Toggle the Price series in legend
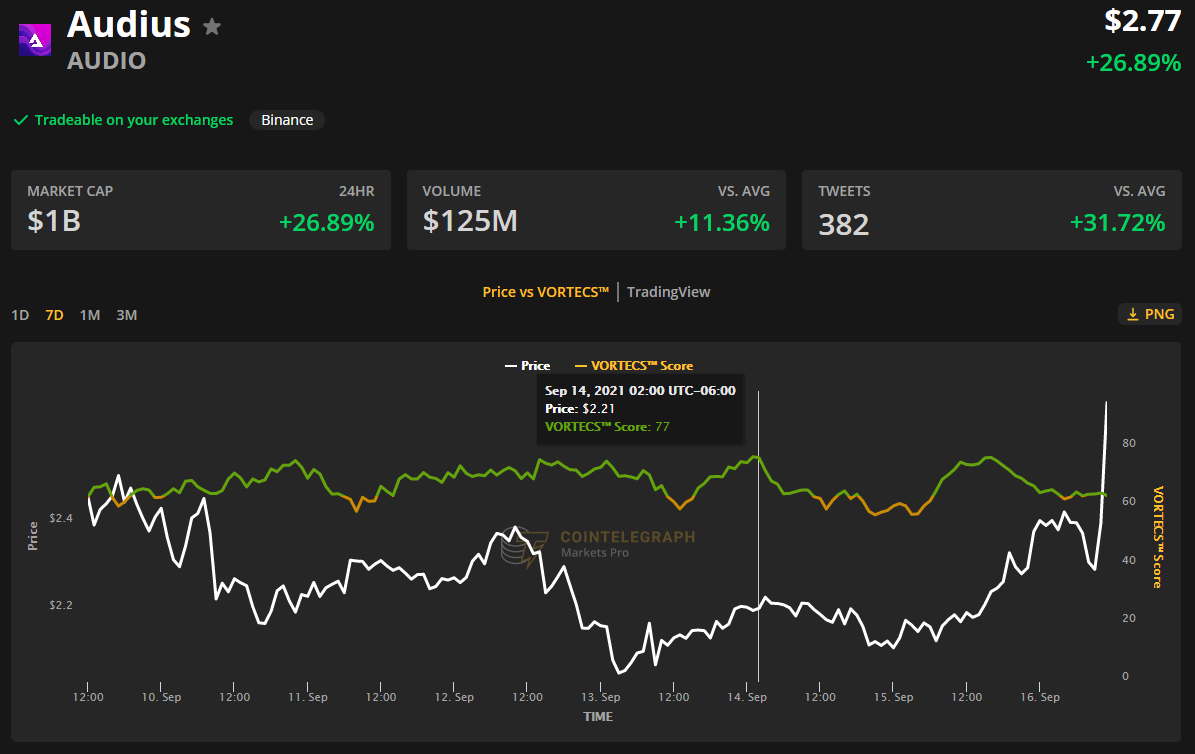The image size is (1195, 754). pos(527,366)
